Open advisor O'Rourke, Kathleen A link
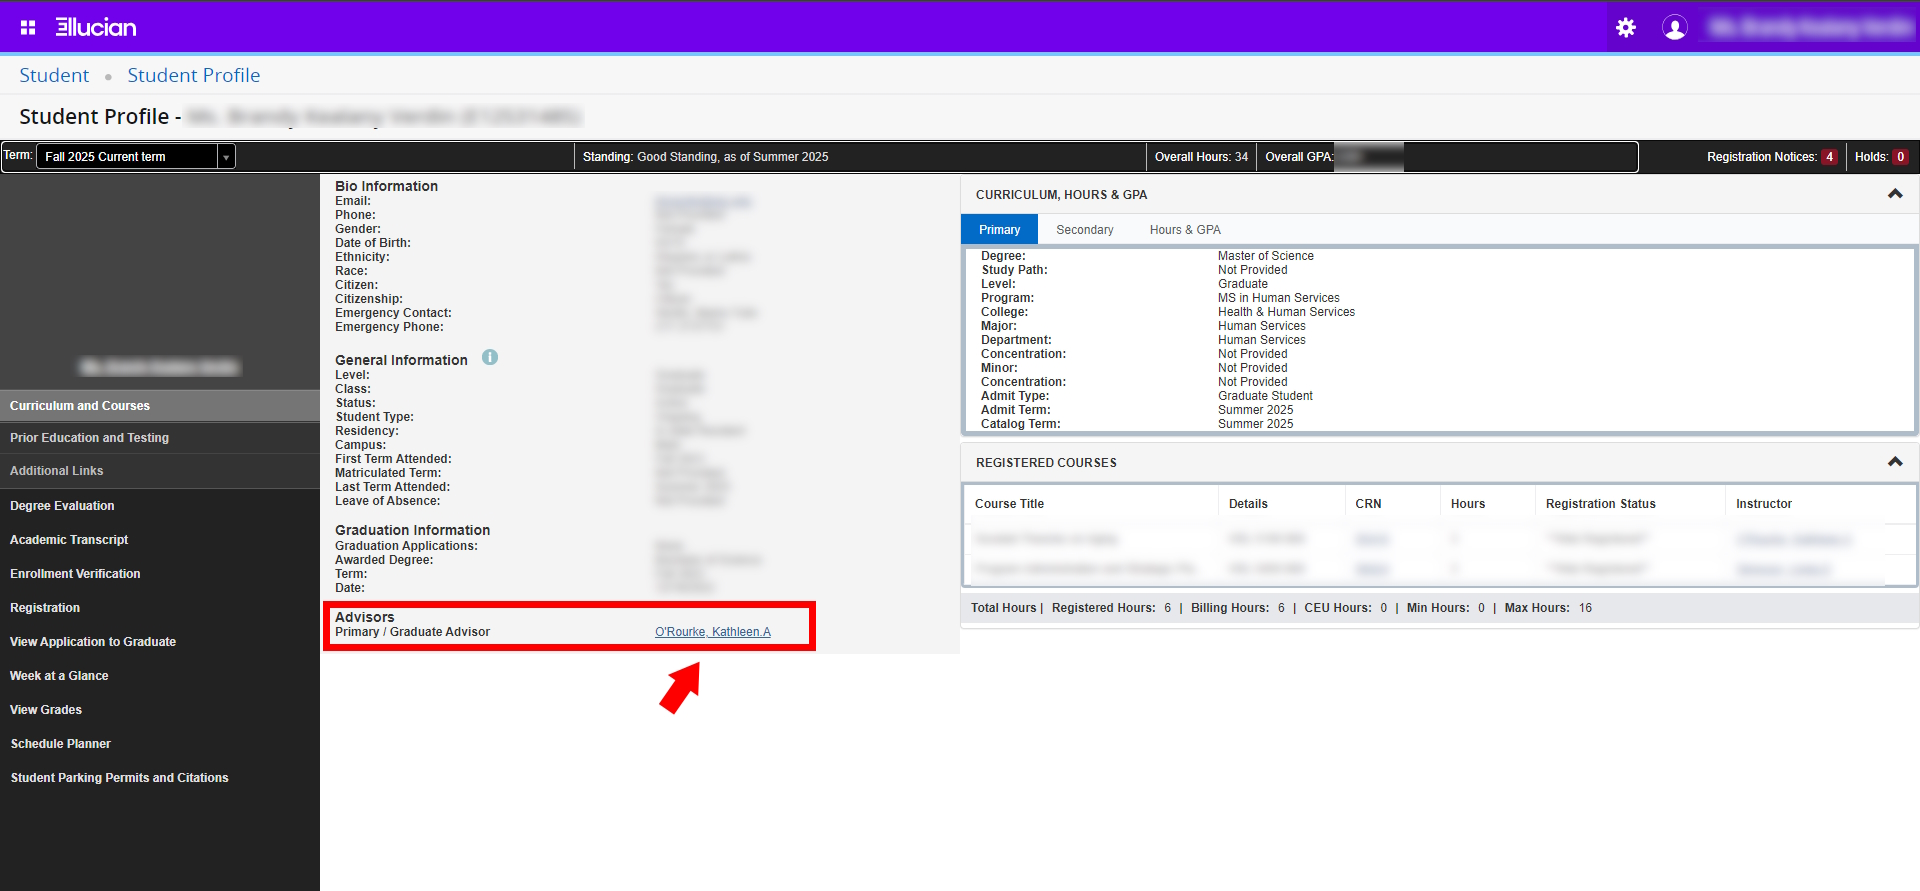 click(x=712, y=632)
